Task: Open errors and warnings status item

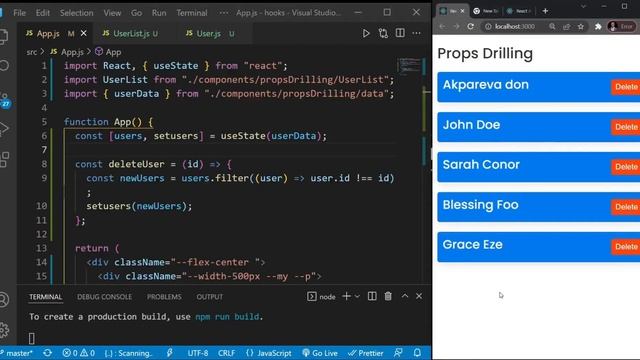Action: pyautogui.click(x=79, y=353)
